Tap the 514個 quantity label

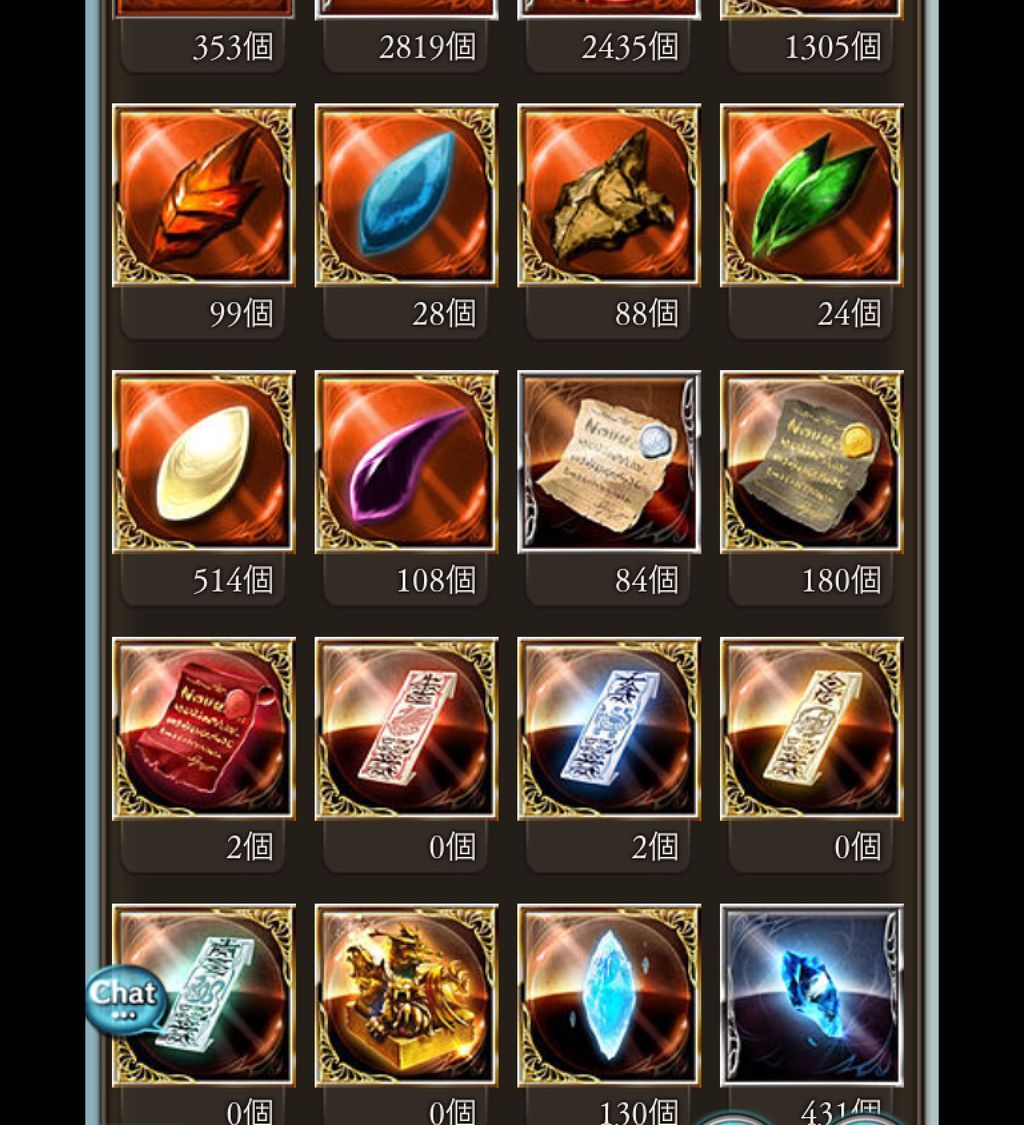(x=232, y=580)
